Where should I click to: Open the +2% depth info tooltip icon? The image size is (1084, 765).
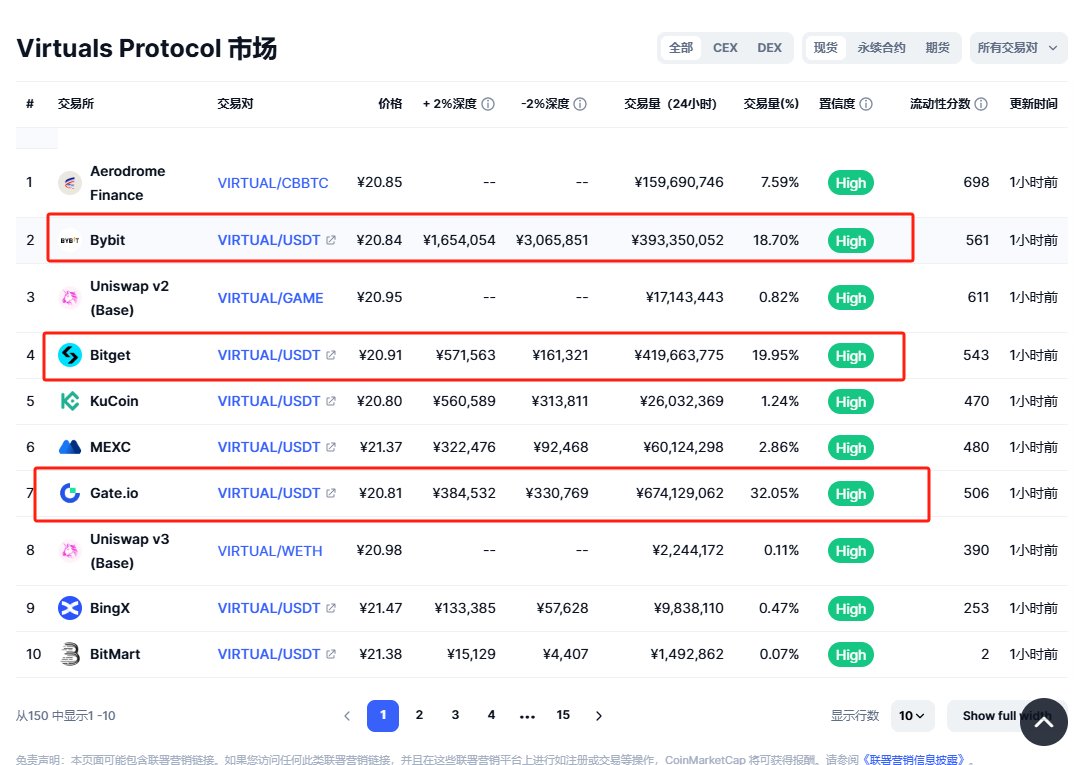pos(488,104)
